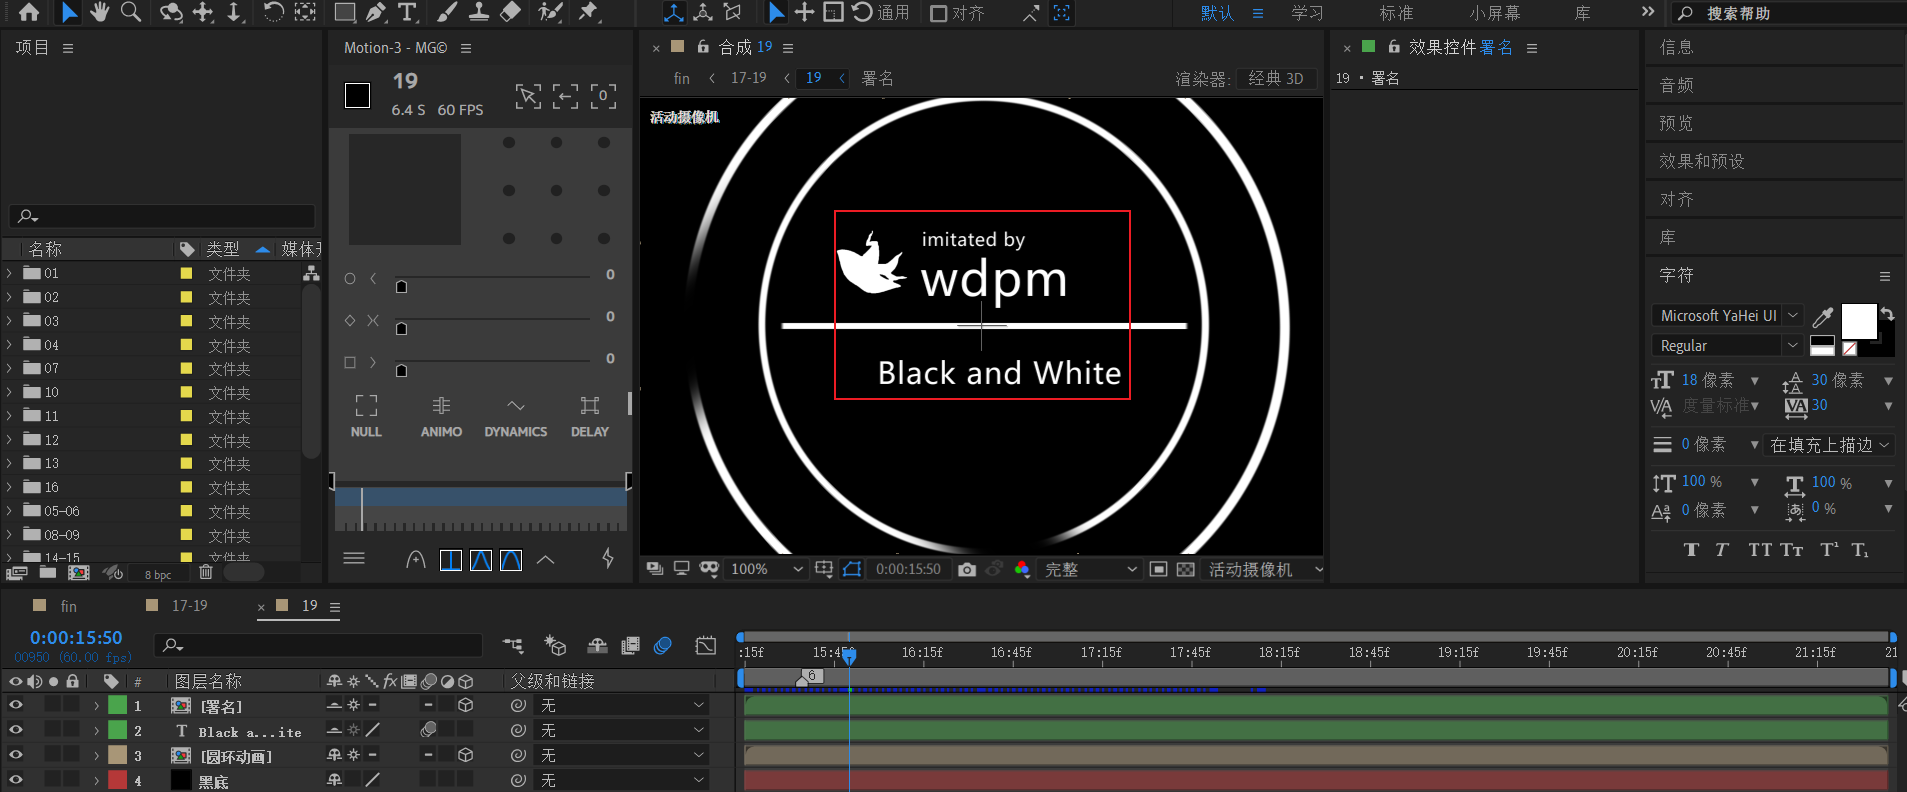Click the 经典 3D renderer button
1907x792 pixels.
[1276, 78]
